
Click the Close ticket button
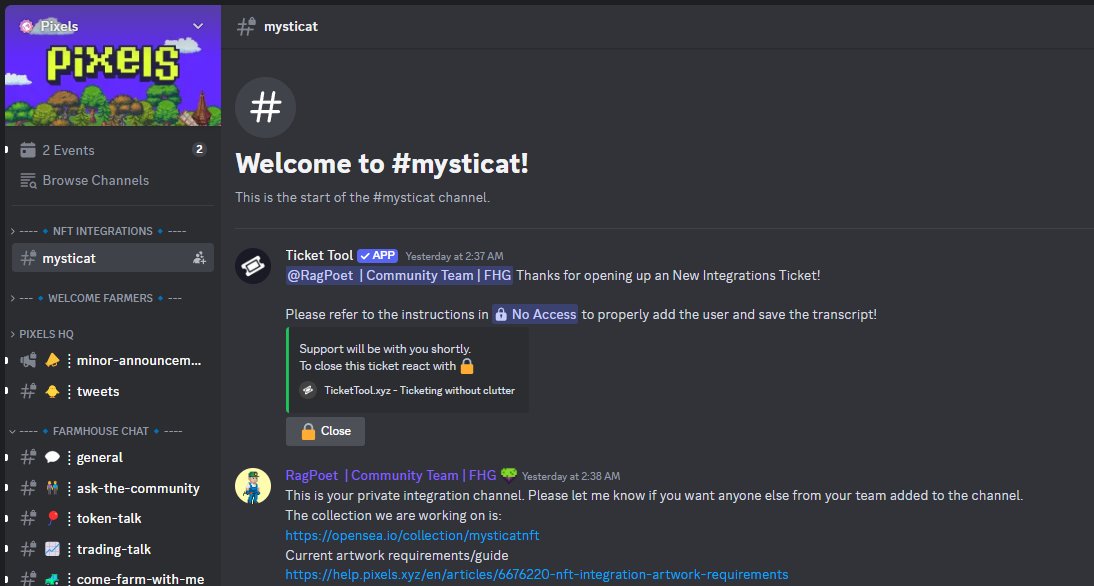pyautogui.click(x=325, y=431)
